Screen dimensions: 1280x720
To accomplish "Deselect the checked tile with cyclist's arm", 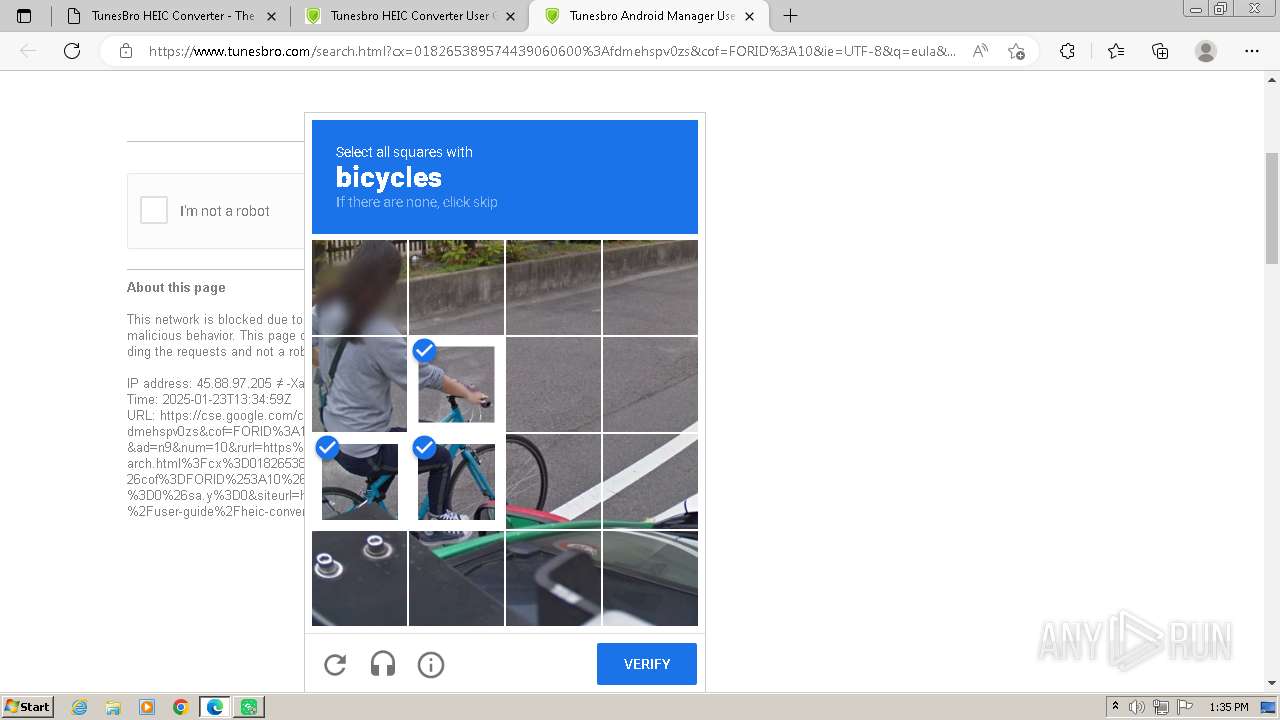I will click(456, 384).
